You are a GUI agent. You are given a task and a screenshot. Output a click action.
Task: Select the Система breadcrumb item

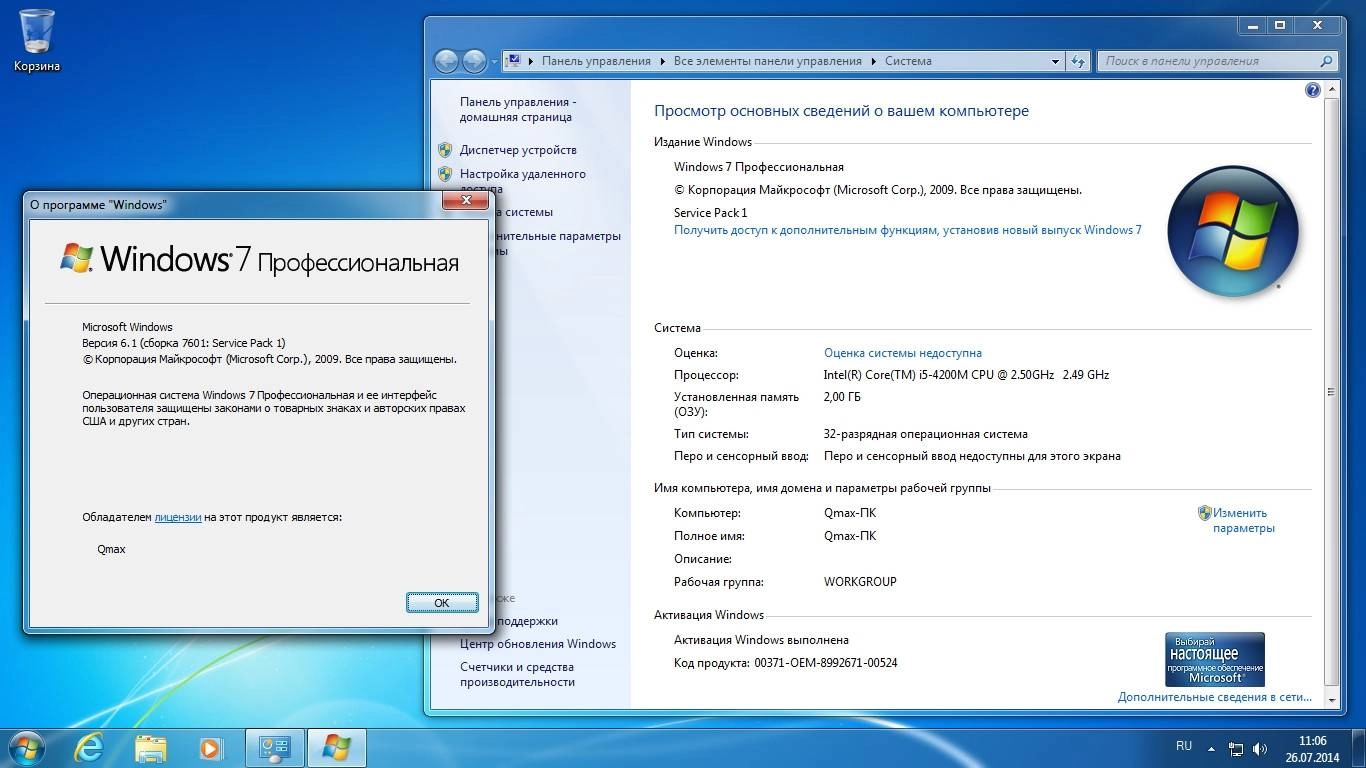(908, 61)
